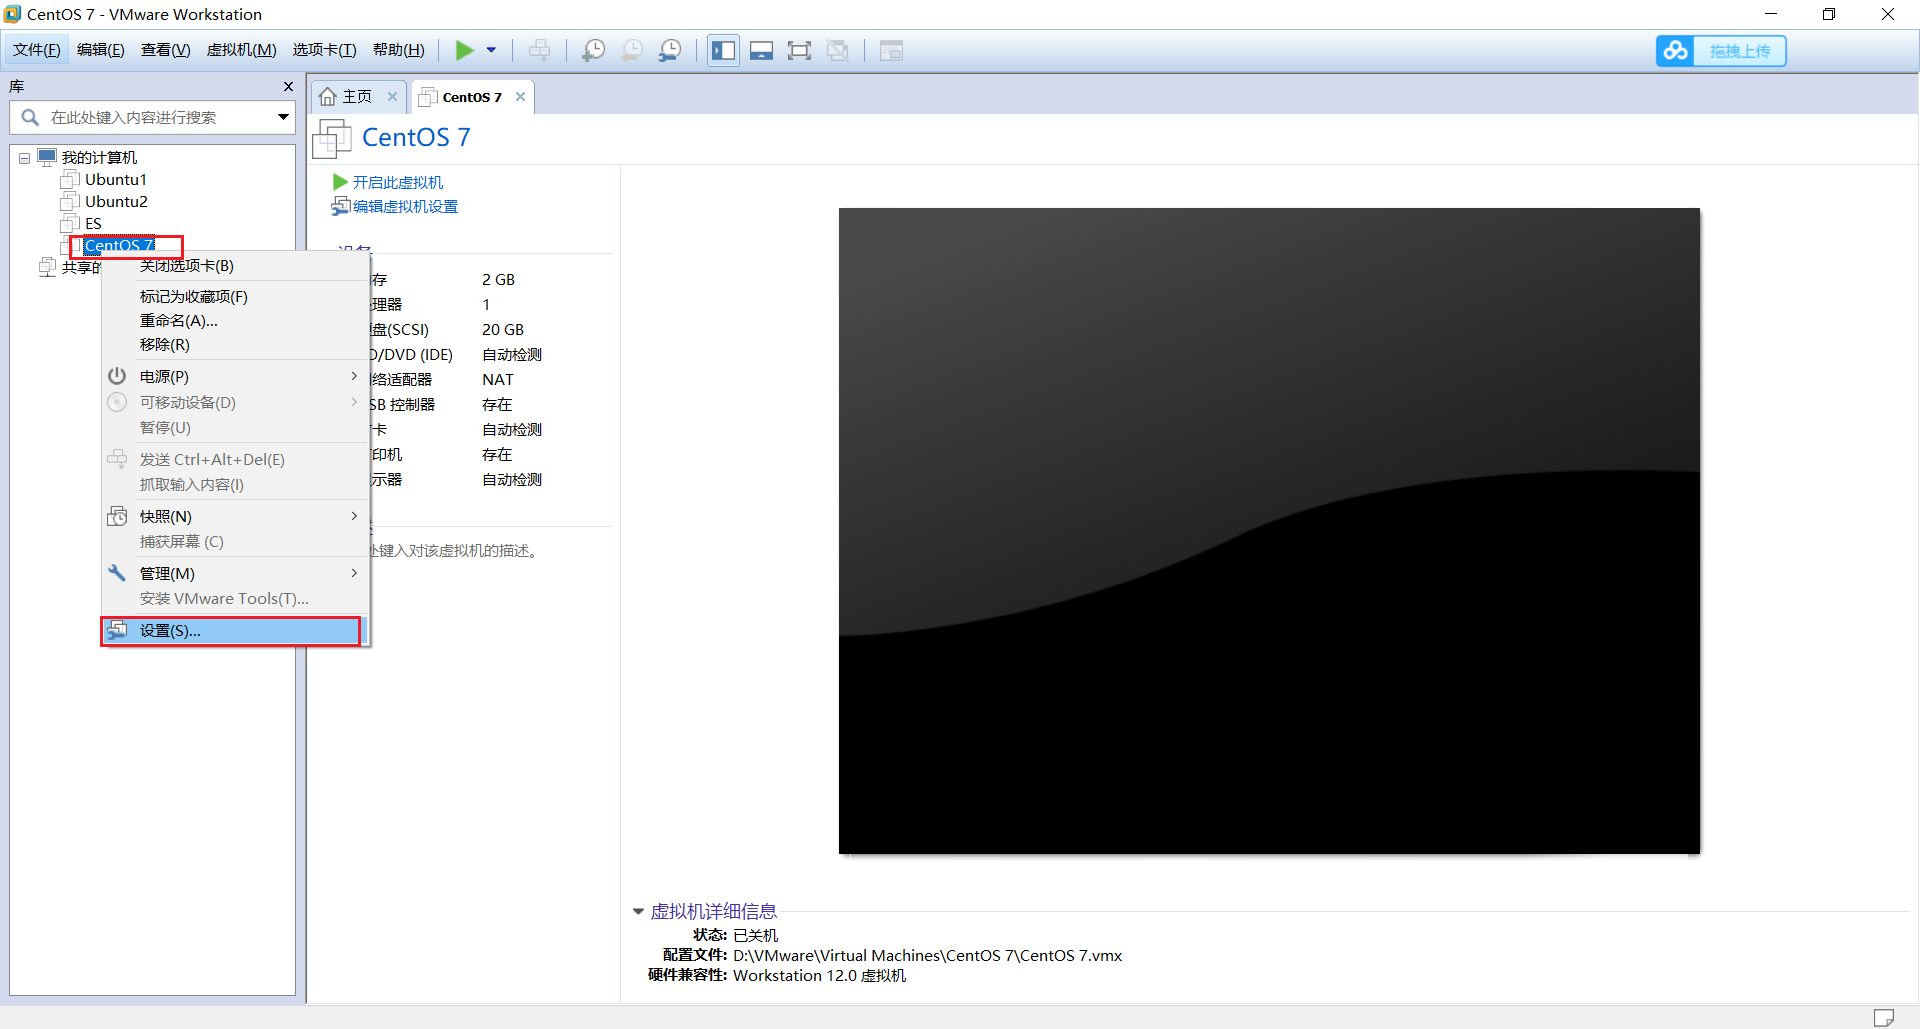Screen dimensions: 1920x1029
Task: Expand the 电源(P) submenu
Action: (236, 377)
